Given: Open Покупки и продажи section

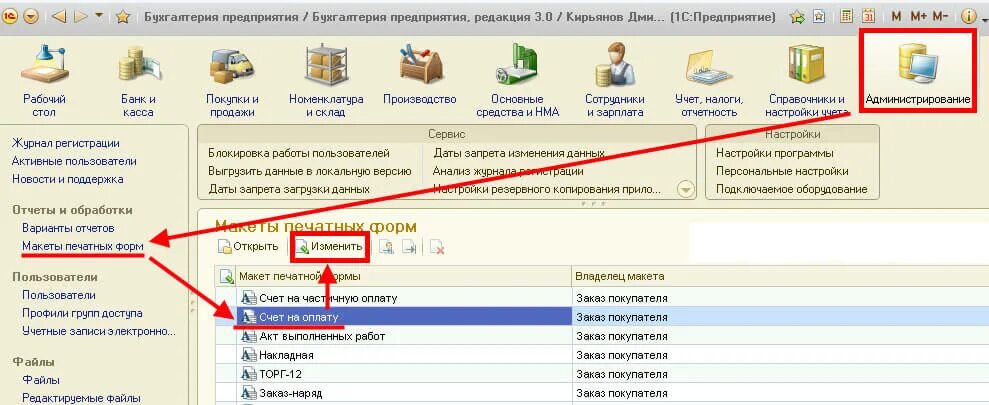Looking at the screenshot, I should (232, 80).
